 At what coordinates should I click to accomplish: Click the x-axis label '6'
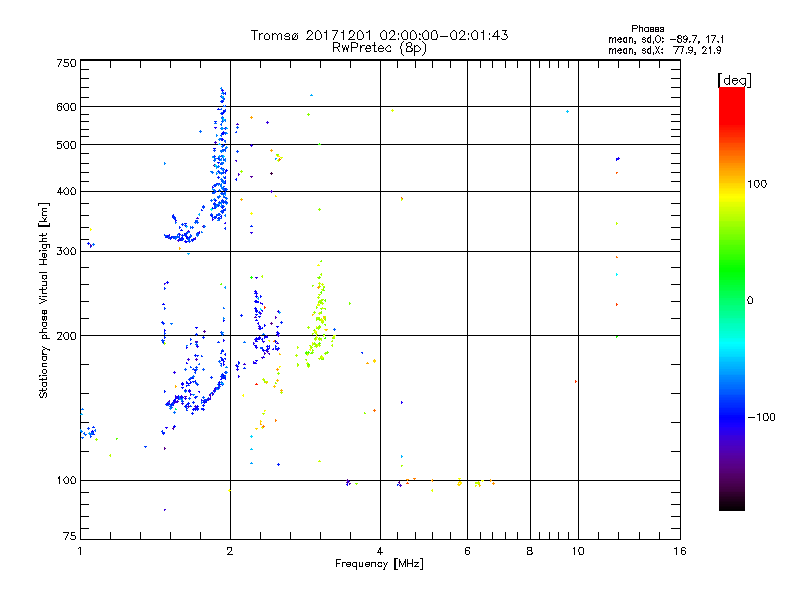467,551
